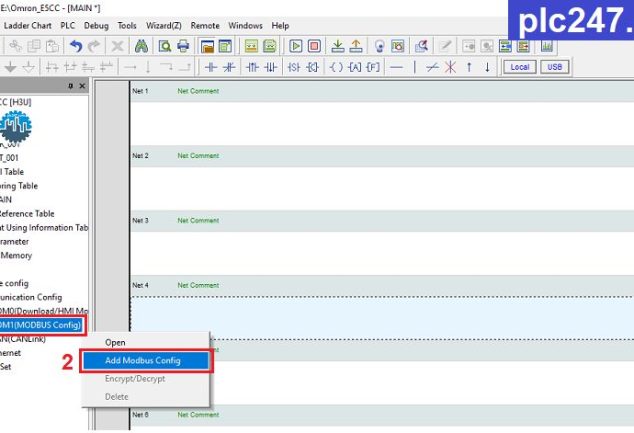Toggle the information output window icon
Viewport: 634px width, 433px height.
coord(225,46)
